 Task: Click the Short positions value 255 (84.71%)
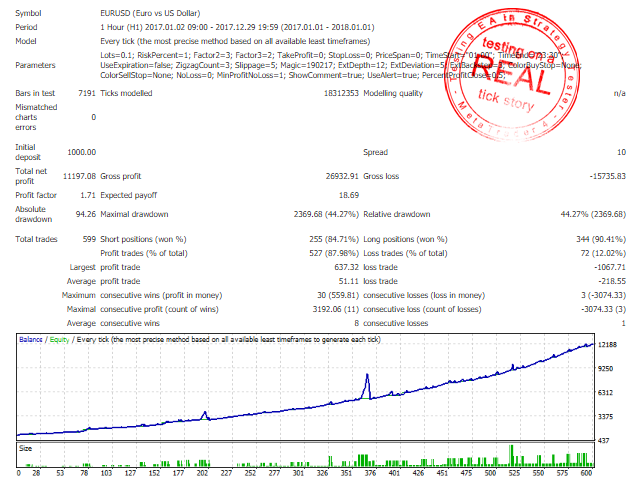click(x=334, y=239)
